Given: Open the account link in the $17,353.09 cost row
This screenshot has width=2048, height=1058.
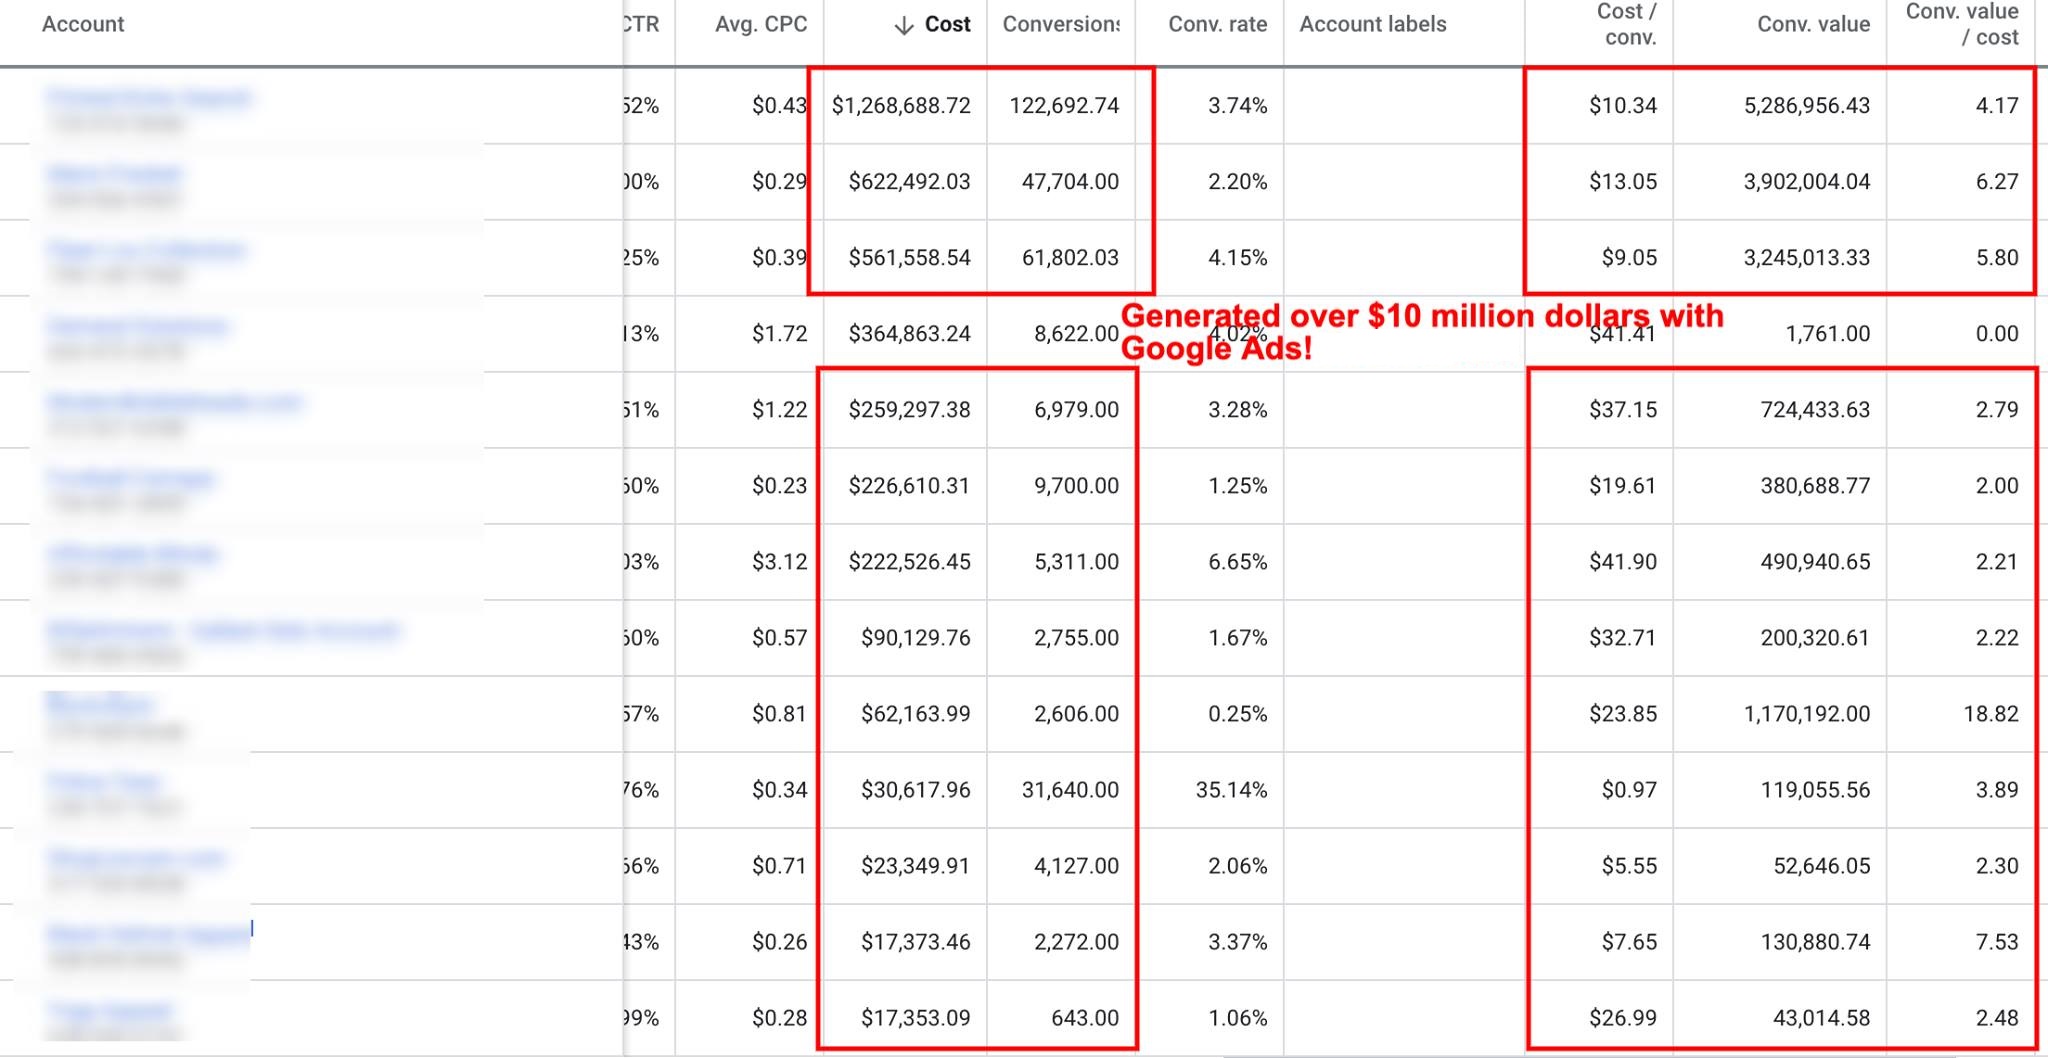Looking at the screenshot, I should point(110,1010).
